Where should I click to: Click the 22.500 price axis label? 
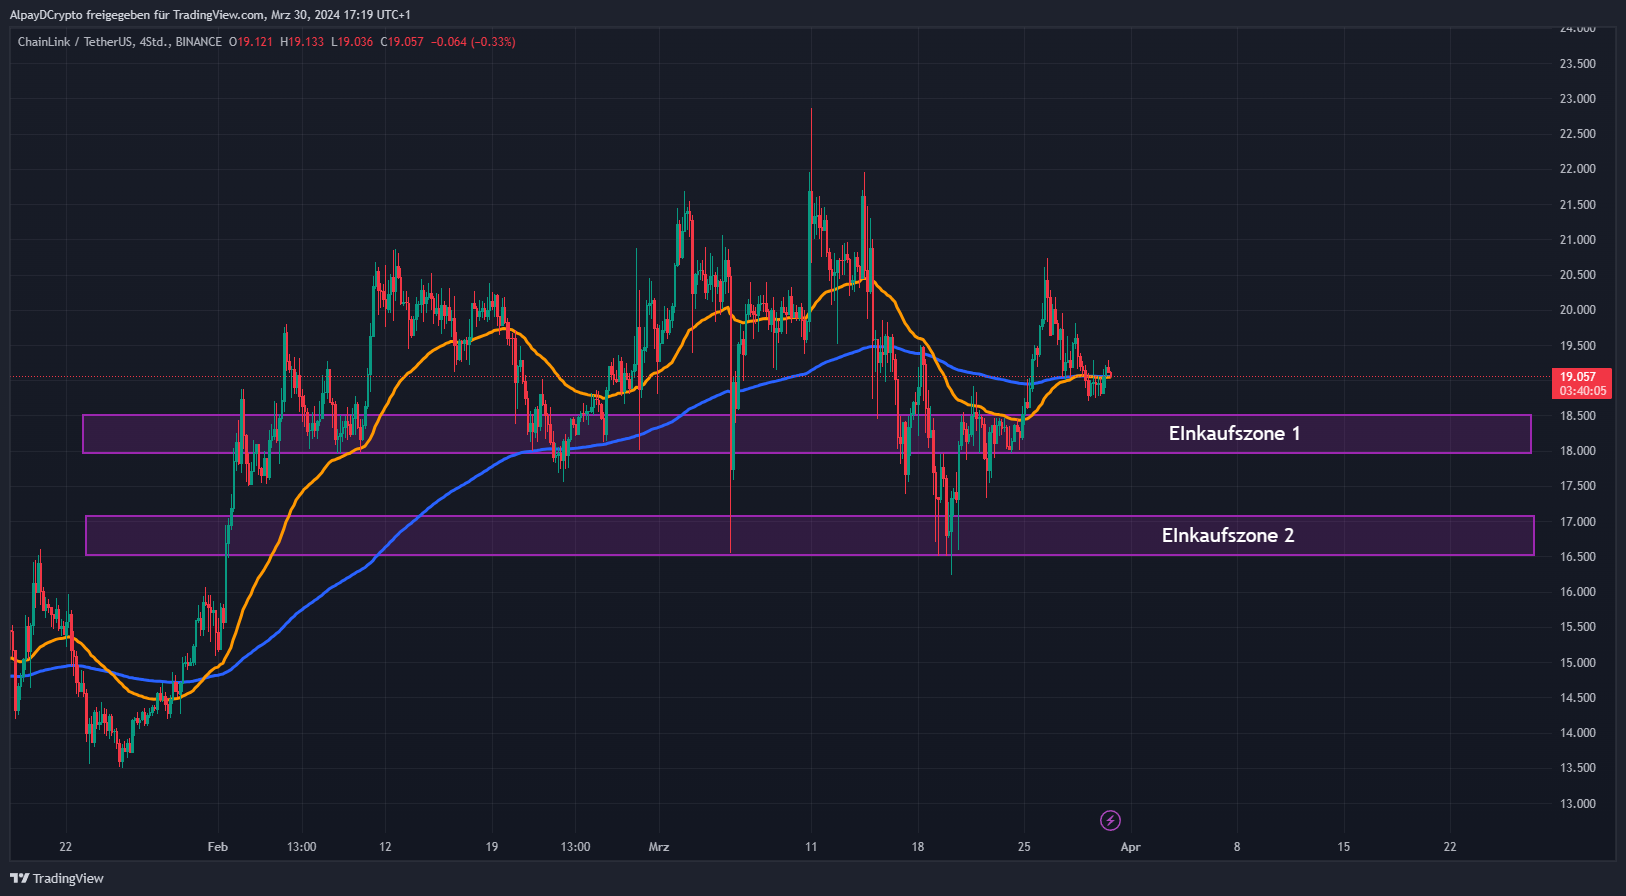(1578, 134)
